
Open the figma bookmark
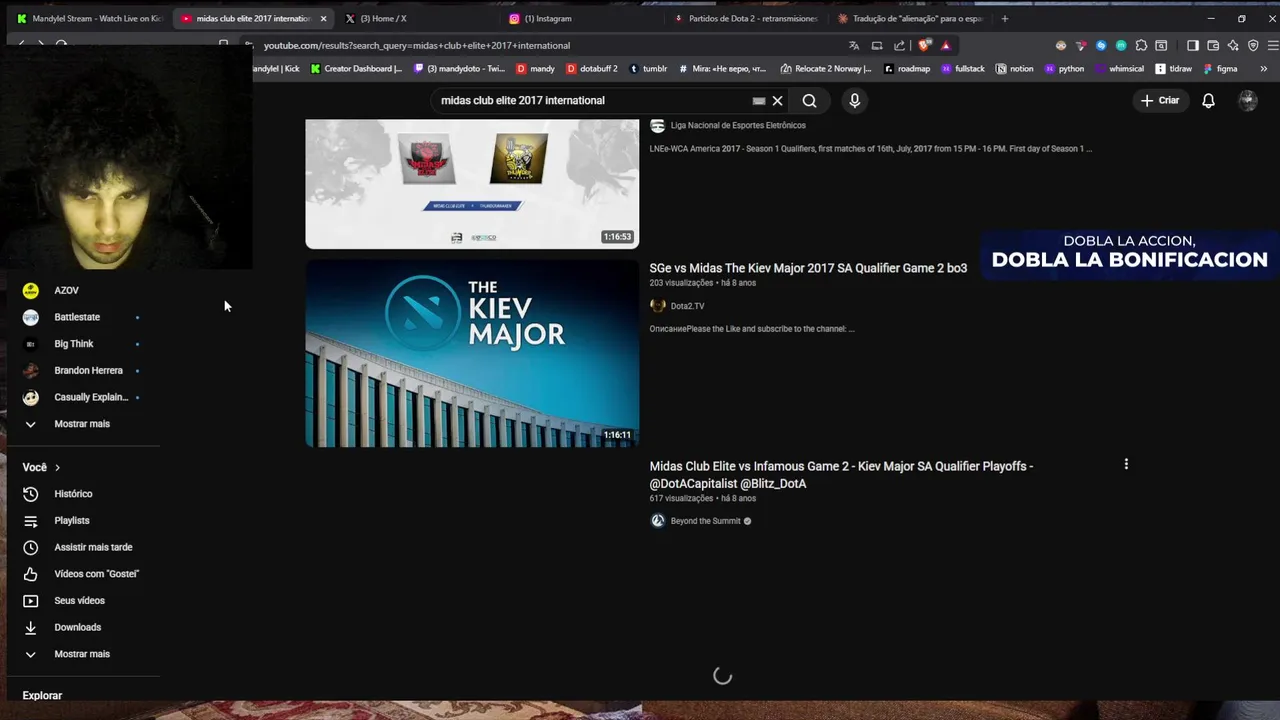point(1220,69)
